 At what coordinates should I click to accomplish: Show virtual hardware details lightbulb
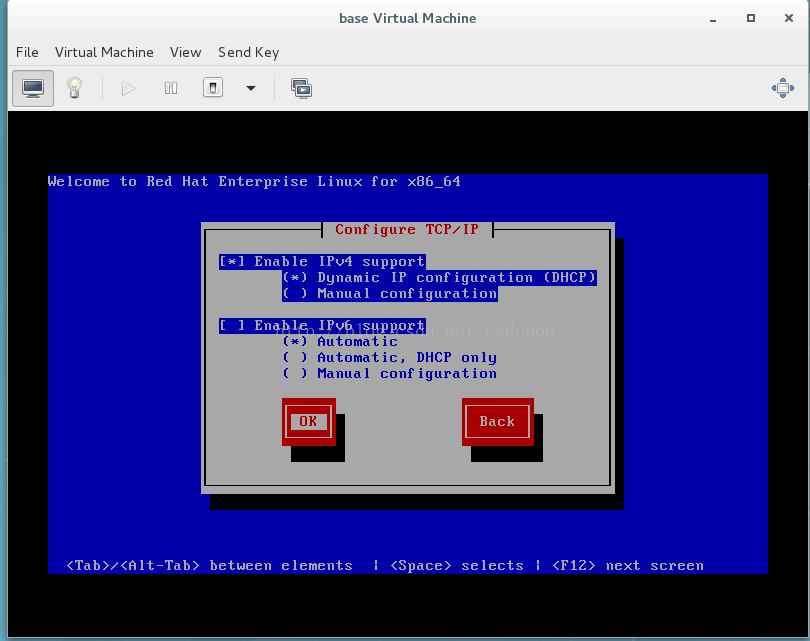click(74, 88)
